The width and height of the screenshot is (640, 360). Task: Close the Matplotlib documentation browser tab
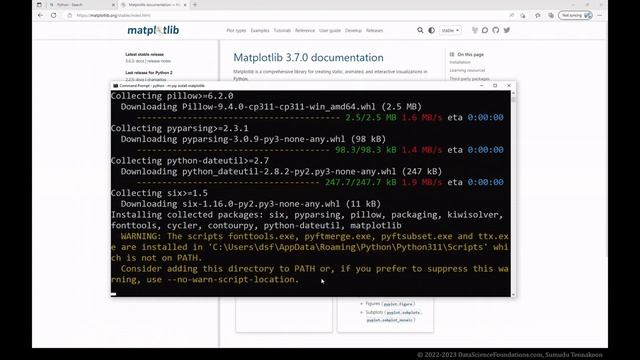click(185, 4)
